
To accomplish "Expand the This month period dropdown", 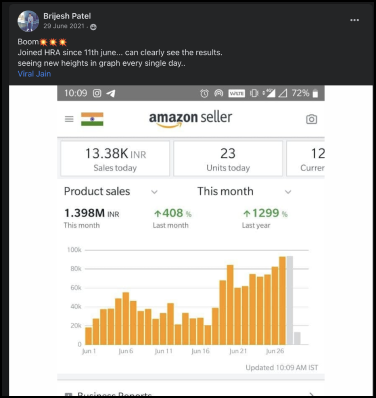I will [x=244, y=191].
